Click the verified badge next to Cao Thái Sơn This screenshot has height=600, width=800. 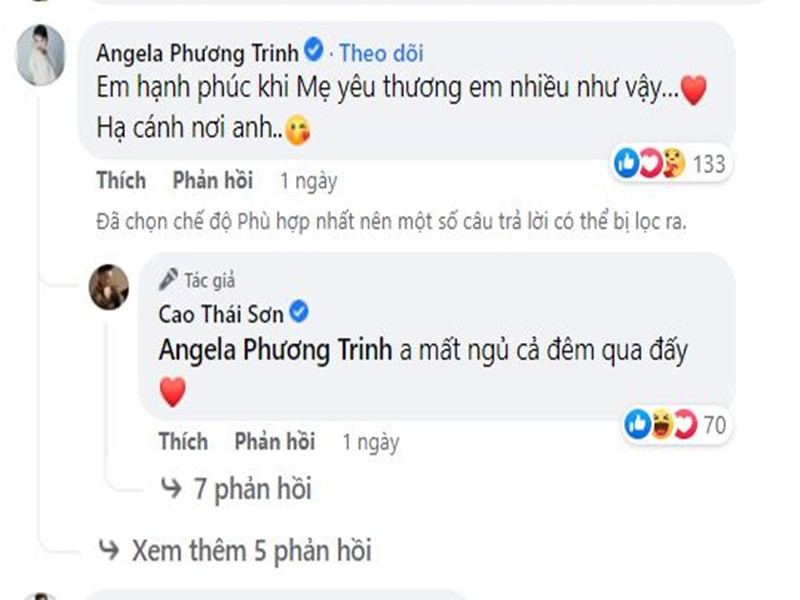click(x=297, y=311)
